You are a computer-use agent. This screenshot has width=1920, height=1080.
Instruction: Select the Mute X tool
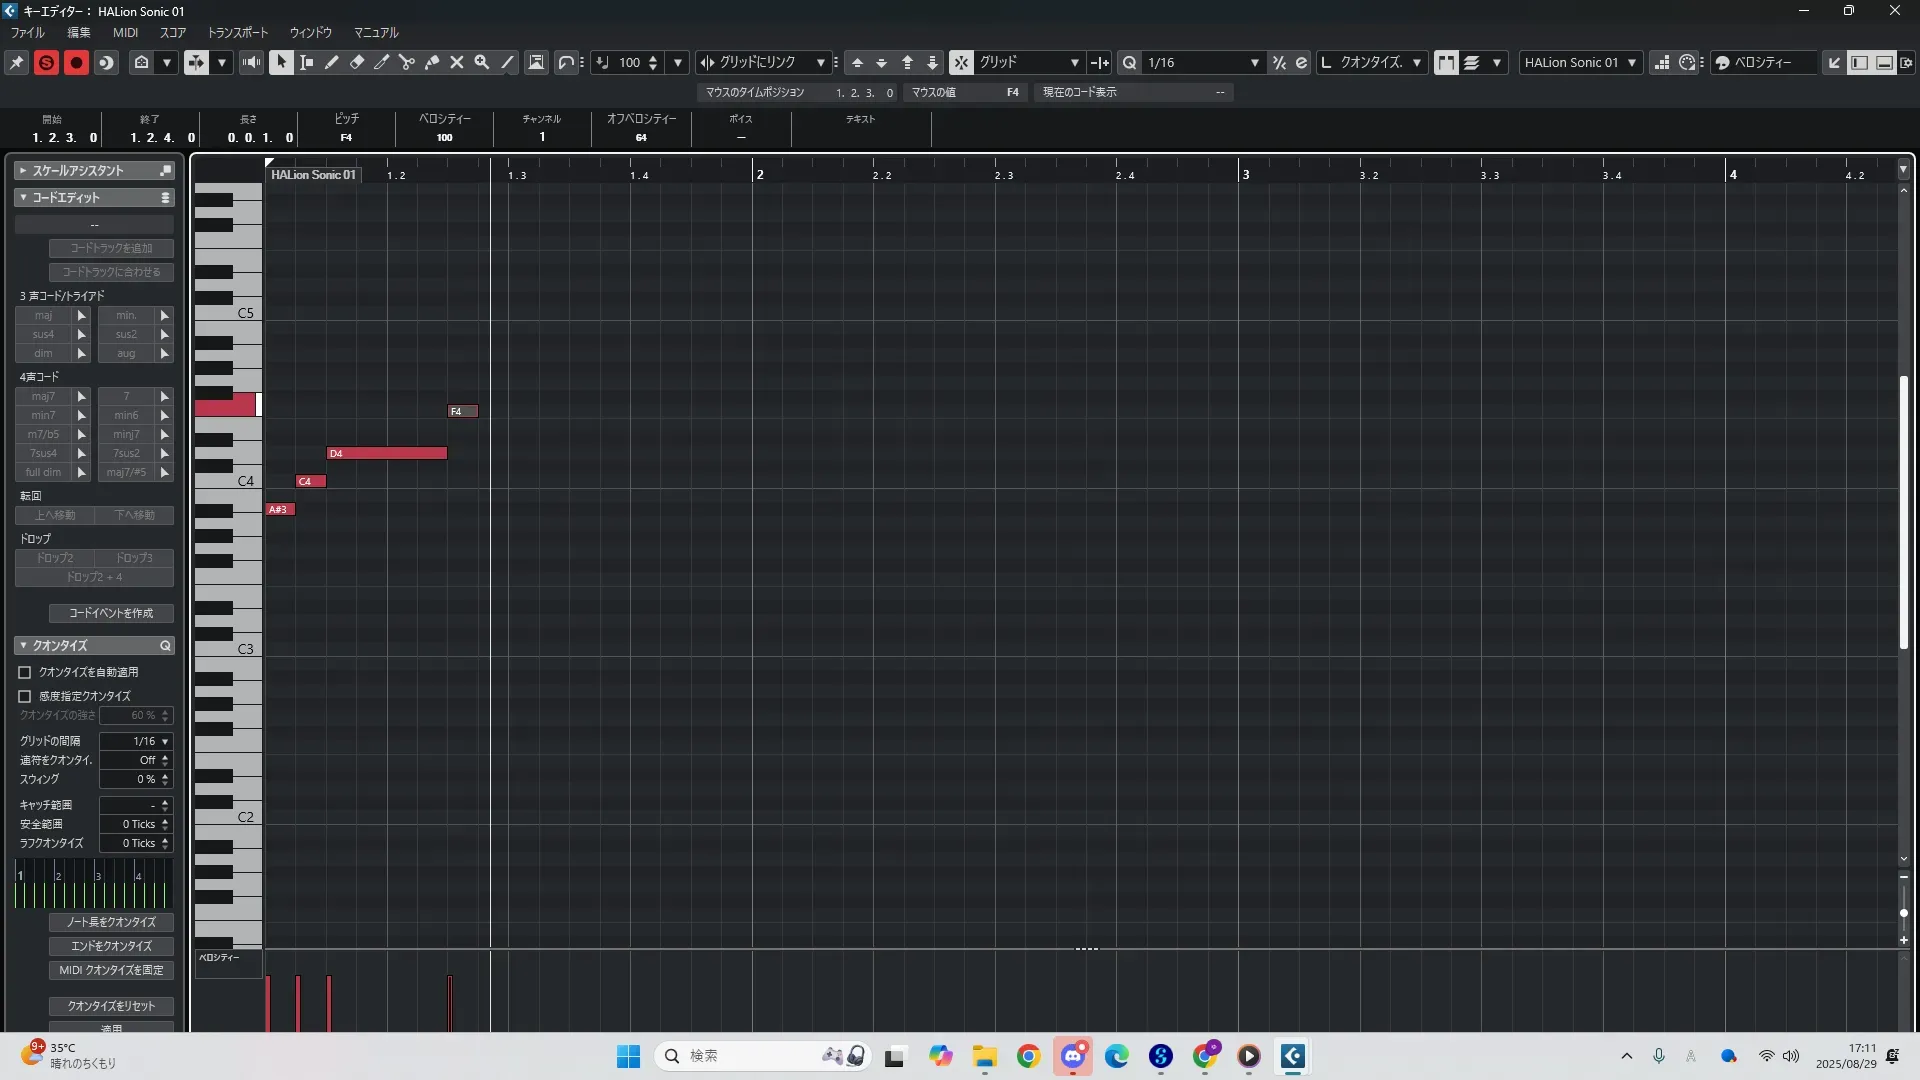tap(457, 62)
